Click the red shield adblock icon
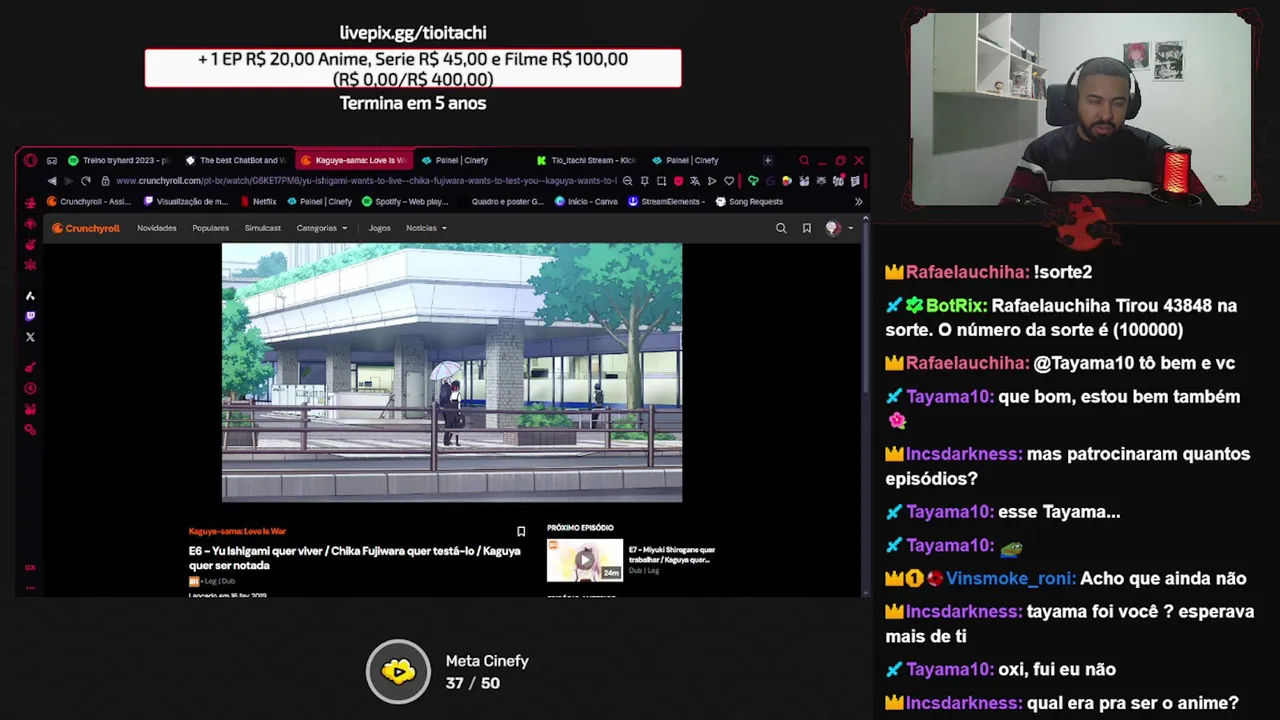 [x=678, y=181]
